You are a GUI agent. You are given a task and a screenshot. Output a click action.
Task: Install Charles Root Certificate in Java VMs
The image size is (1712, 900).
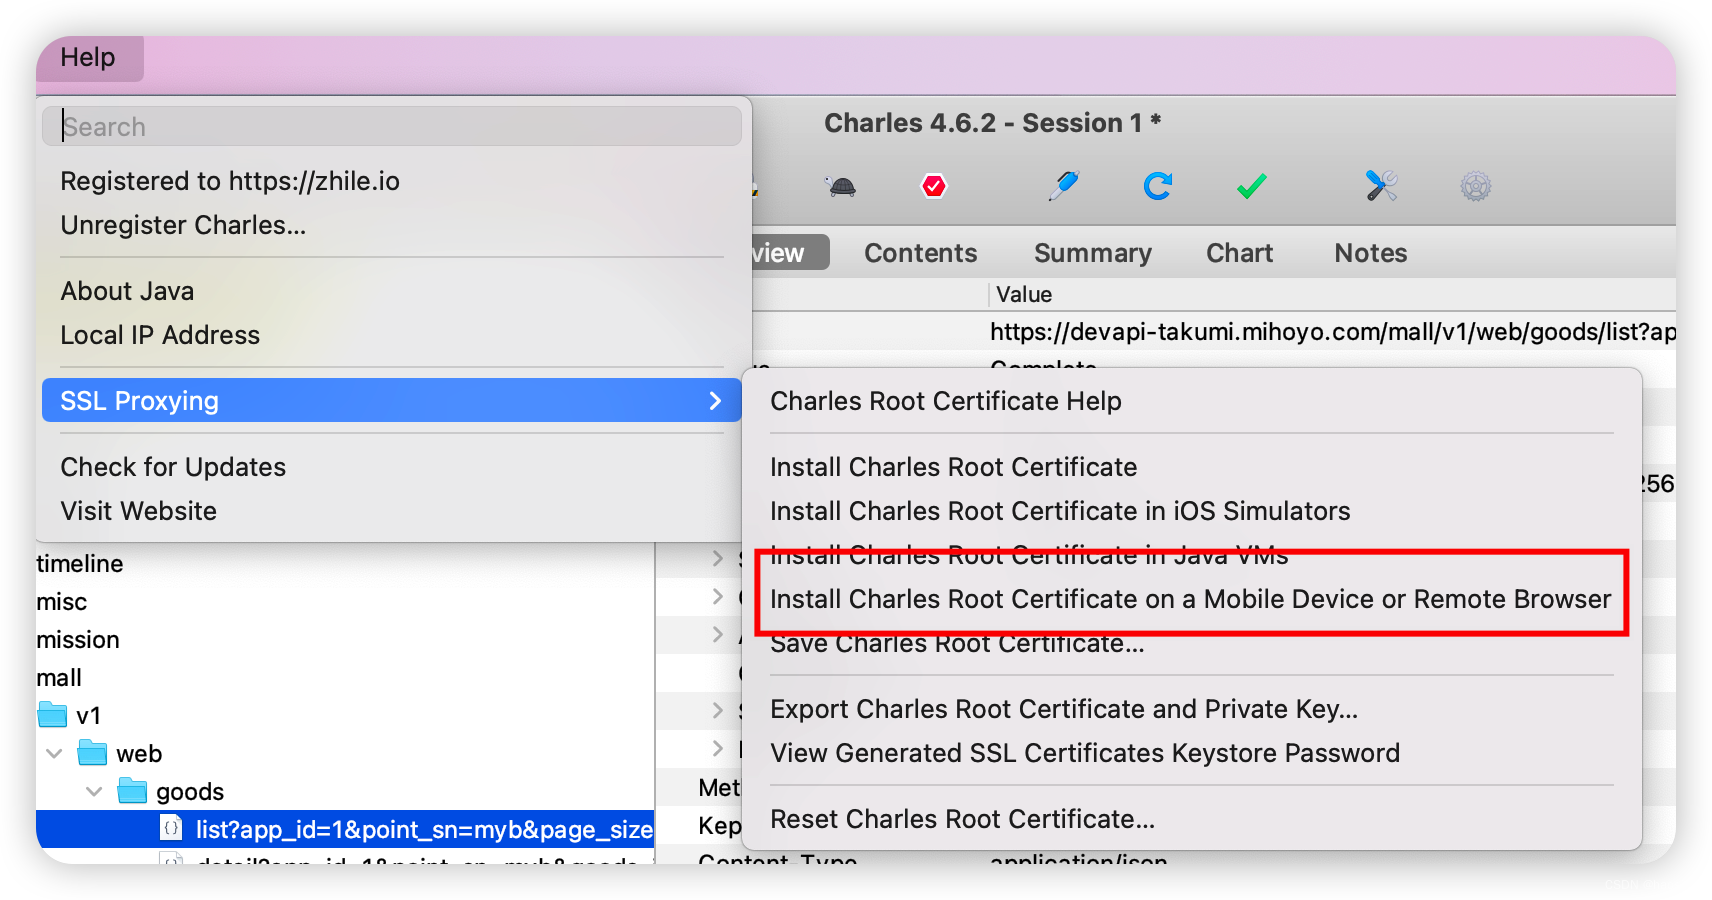pos(1029,555)
